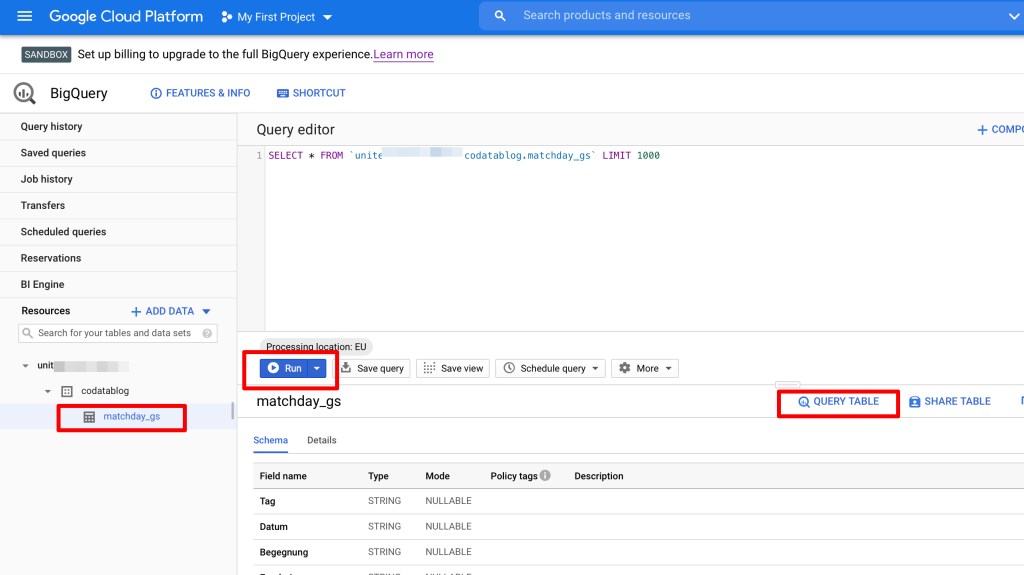Run the query
The image size is (1024, 575).
tap(284, 369)
